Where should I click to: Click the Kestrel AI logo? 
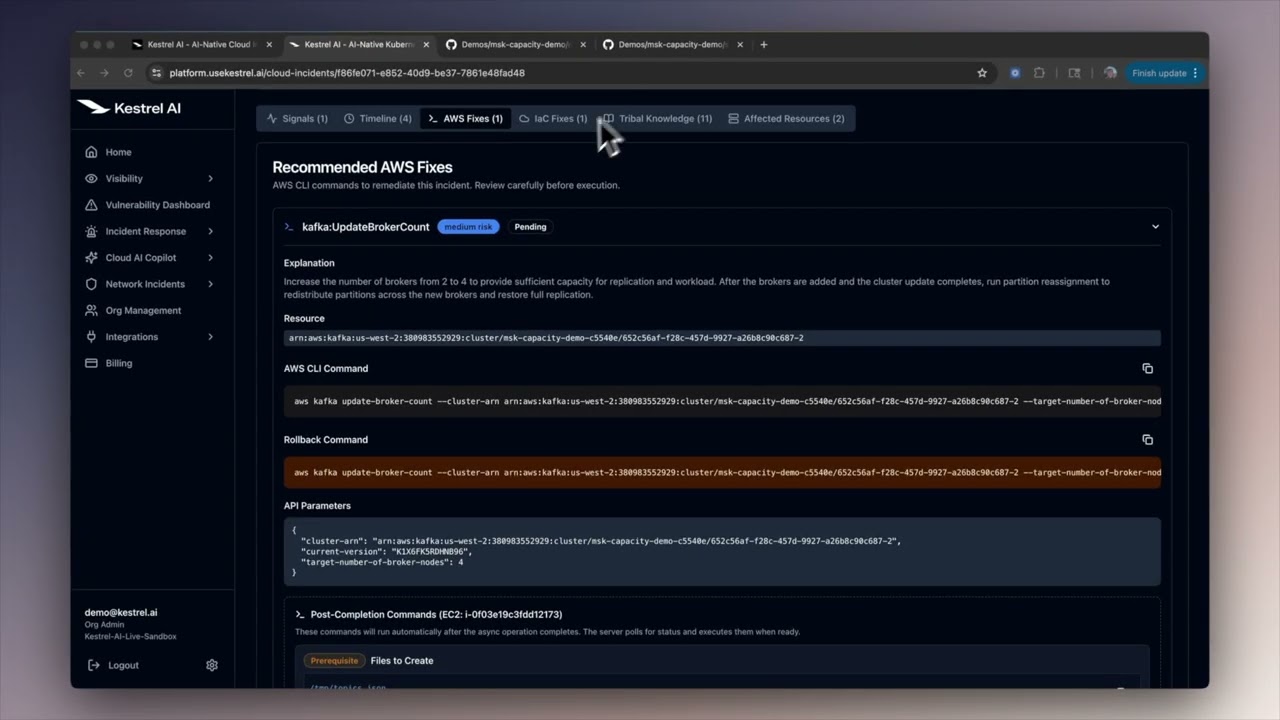129,107
